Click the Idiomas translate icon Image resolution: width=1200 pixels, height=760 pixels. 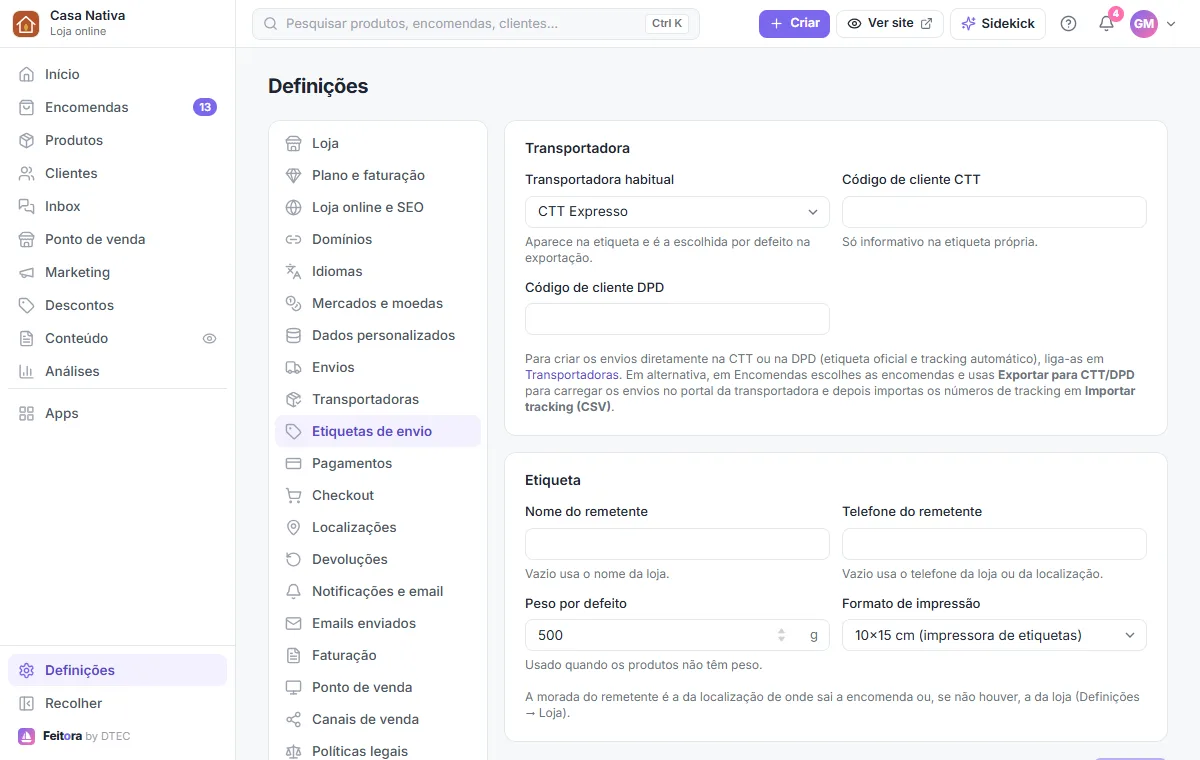(293, 271)
